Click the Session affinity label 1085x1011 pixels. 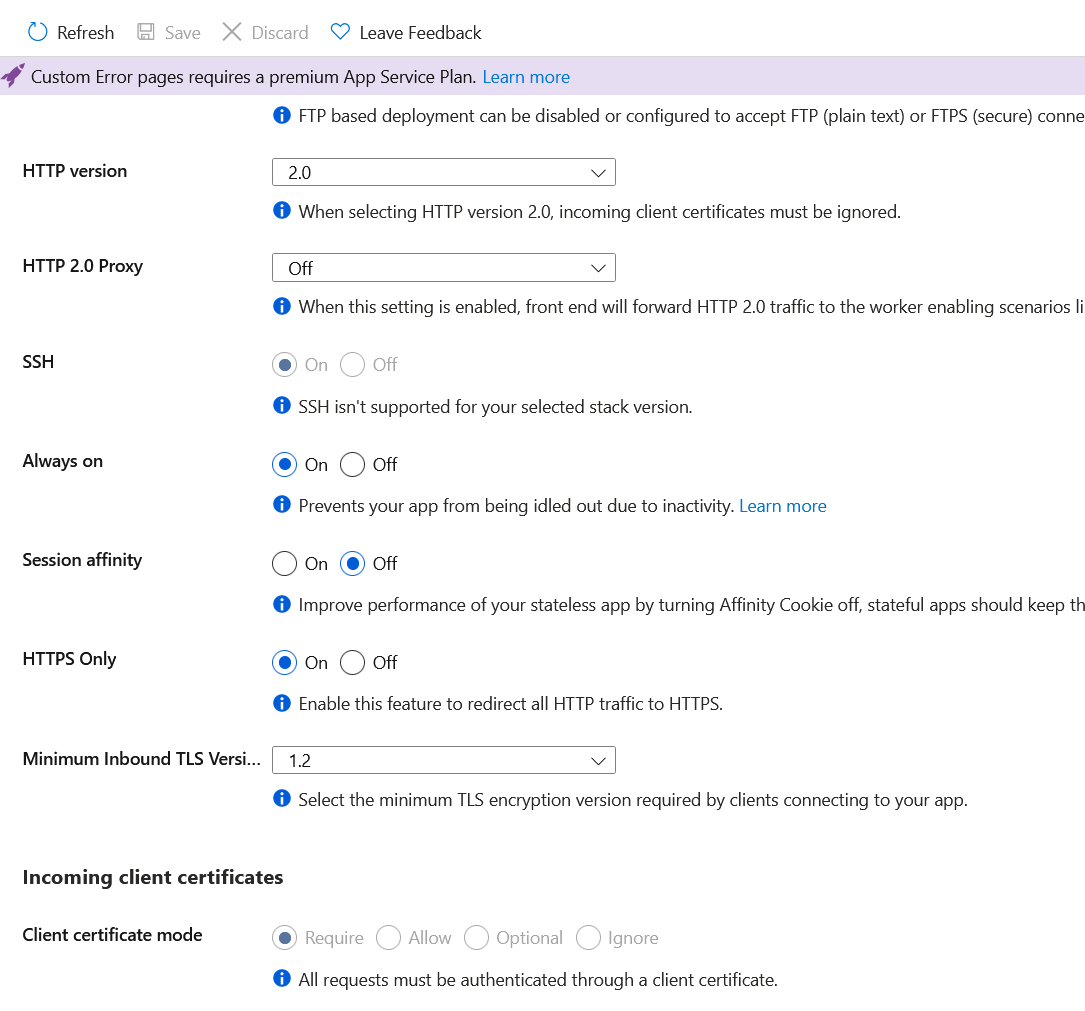coord(82,560)
